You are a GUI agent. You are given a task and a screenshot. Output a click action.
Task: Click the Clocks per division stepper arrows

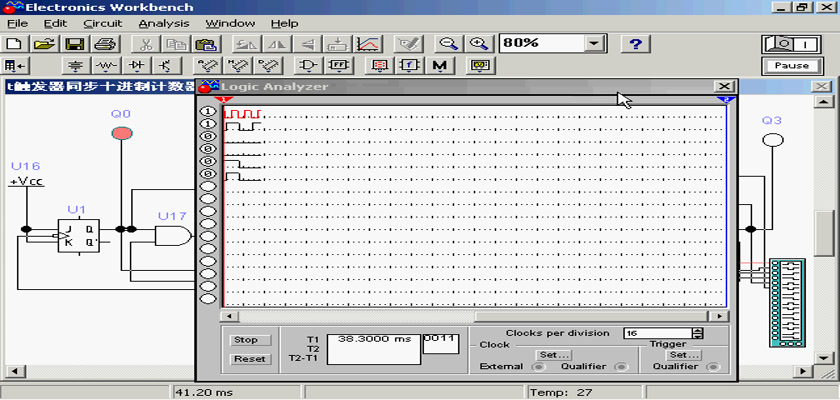click(698, 333)
